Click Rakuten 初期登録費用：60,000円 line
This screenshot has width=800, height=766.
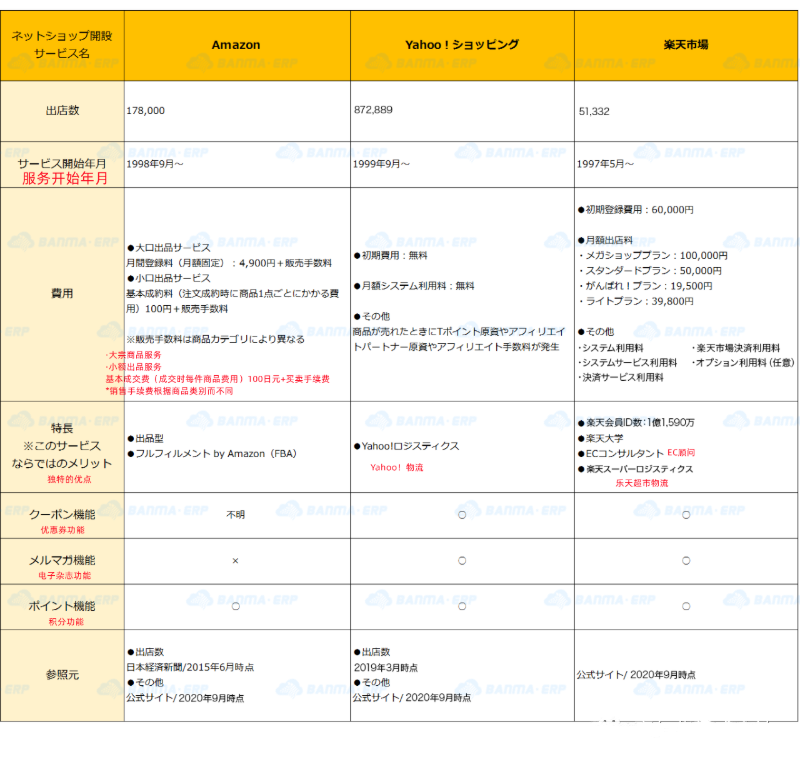click(636, 210)
